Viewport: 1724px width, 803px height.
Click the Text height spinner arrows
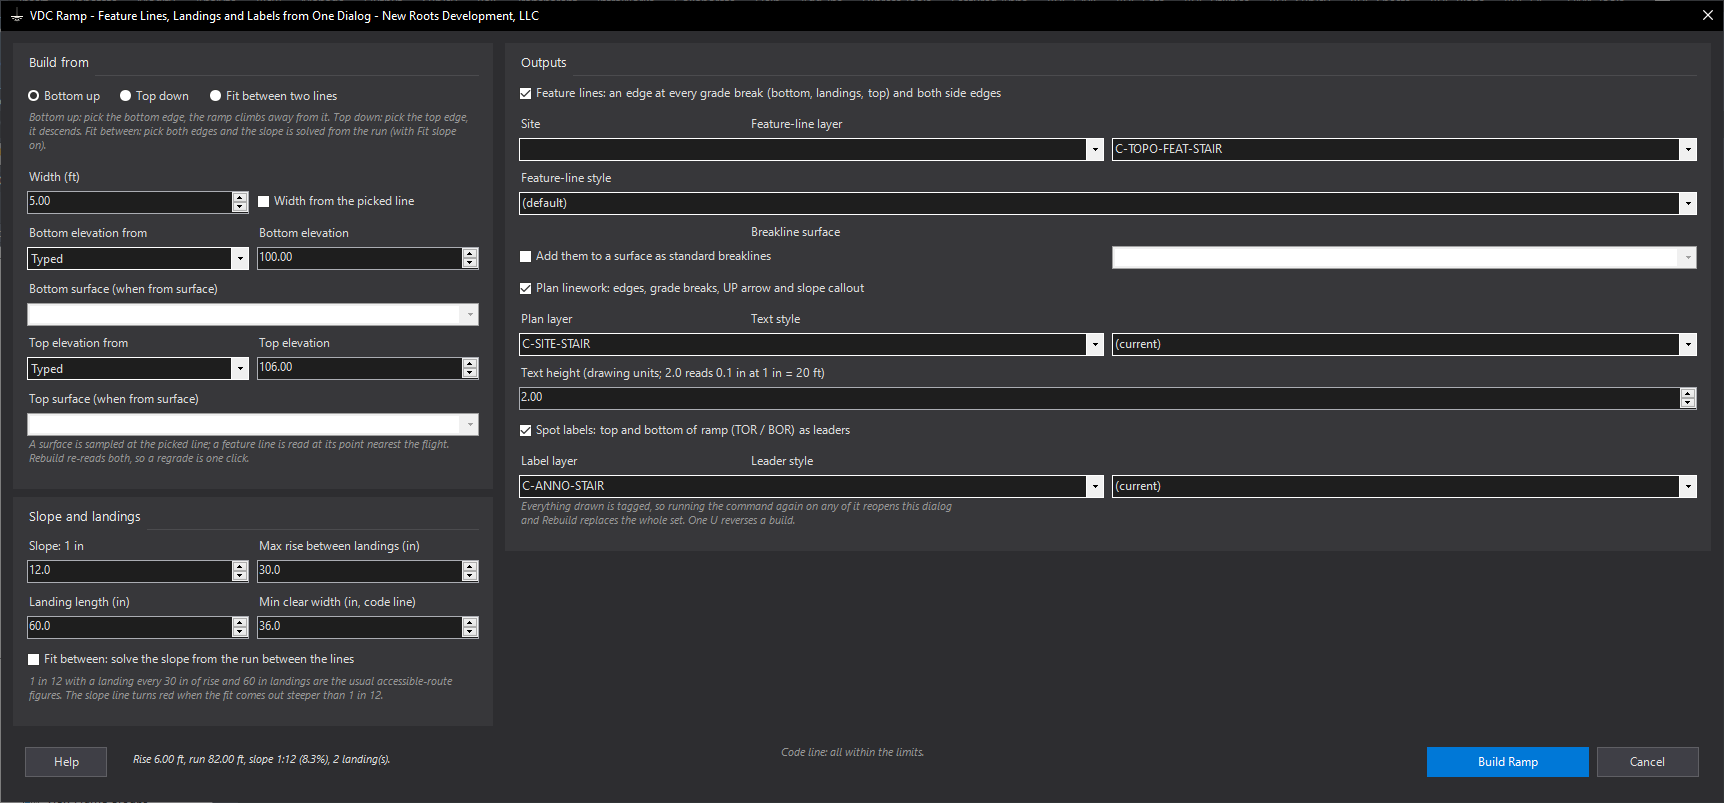pyautogui.click(x=1688, y=398)
